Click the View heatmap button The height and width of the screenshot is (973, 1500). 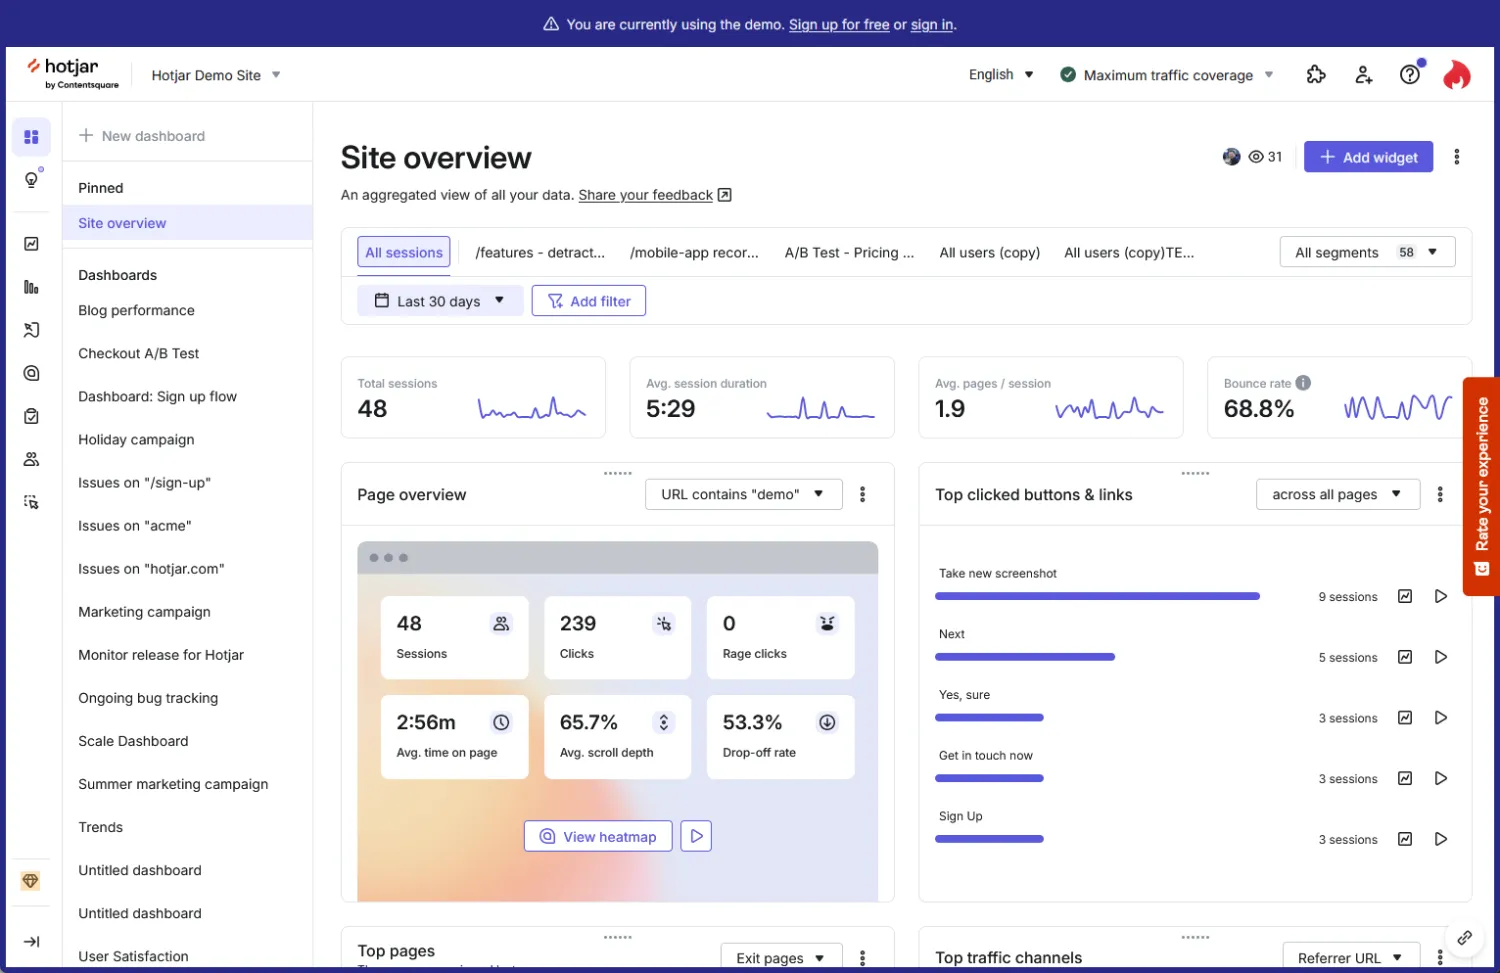coord(598,836)
